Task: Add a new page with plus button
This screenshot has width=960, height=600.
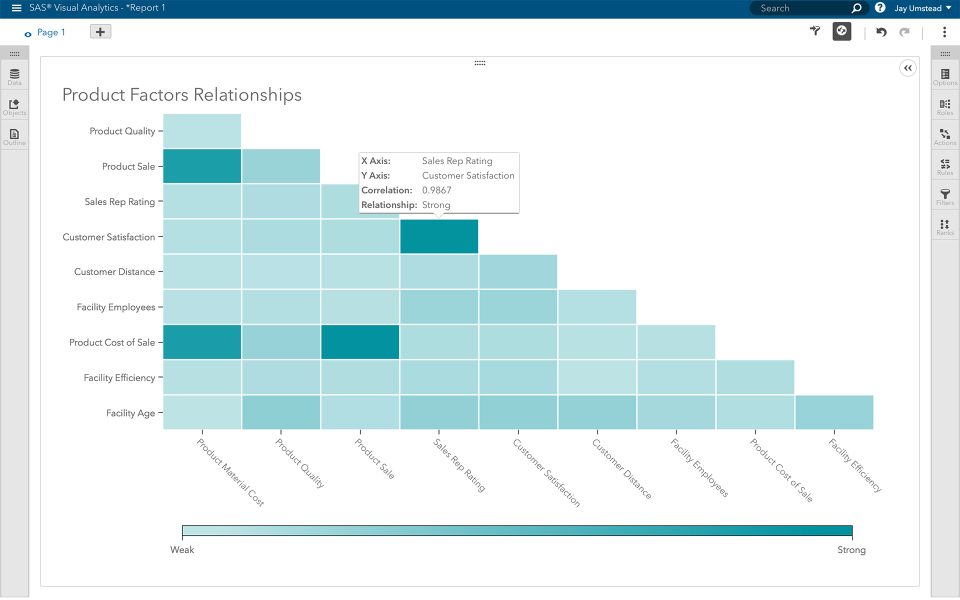Action: [99, 31]
